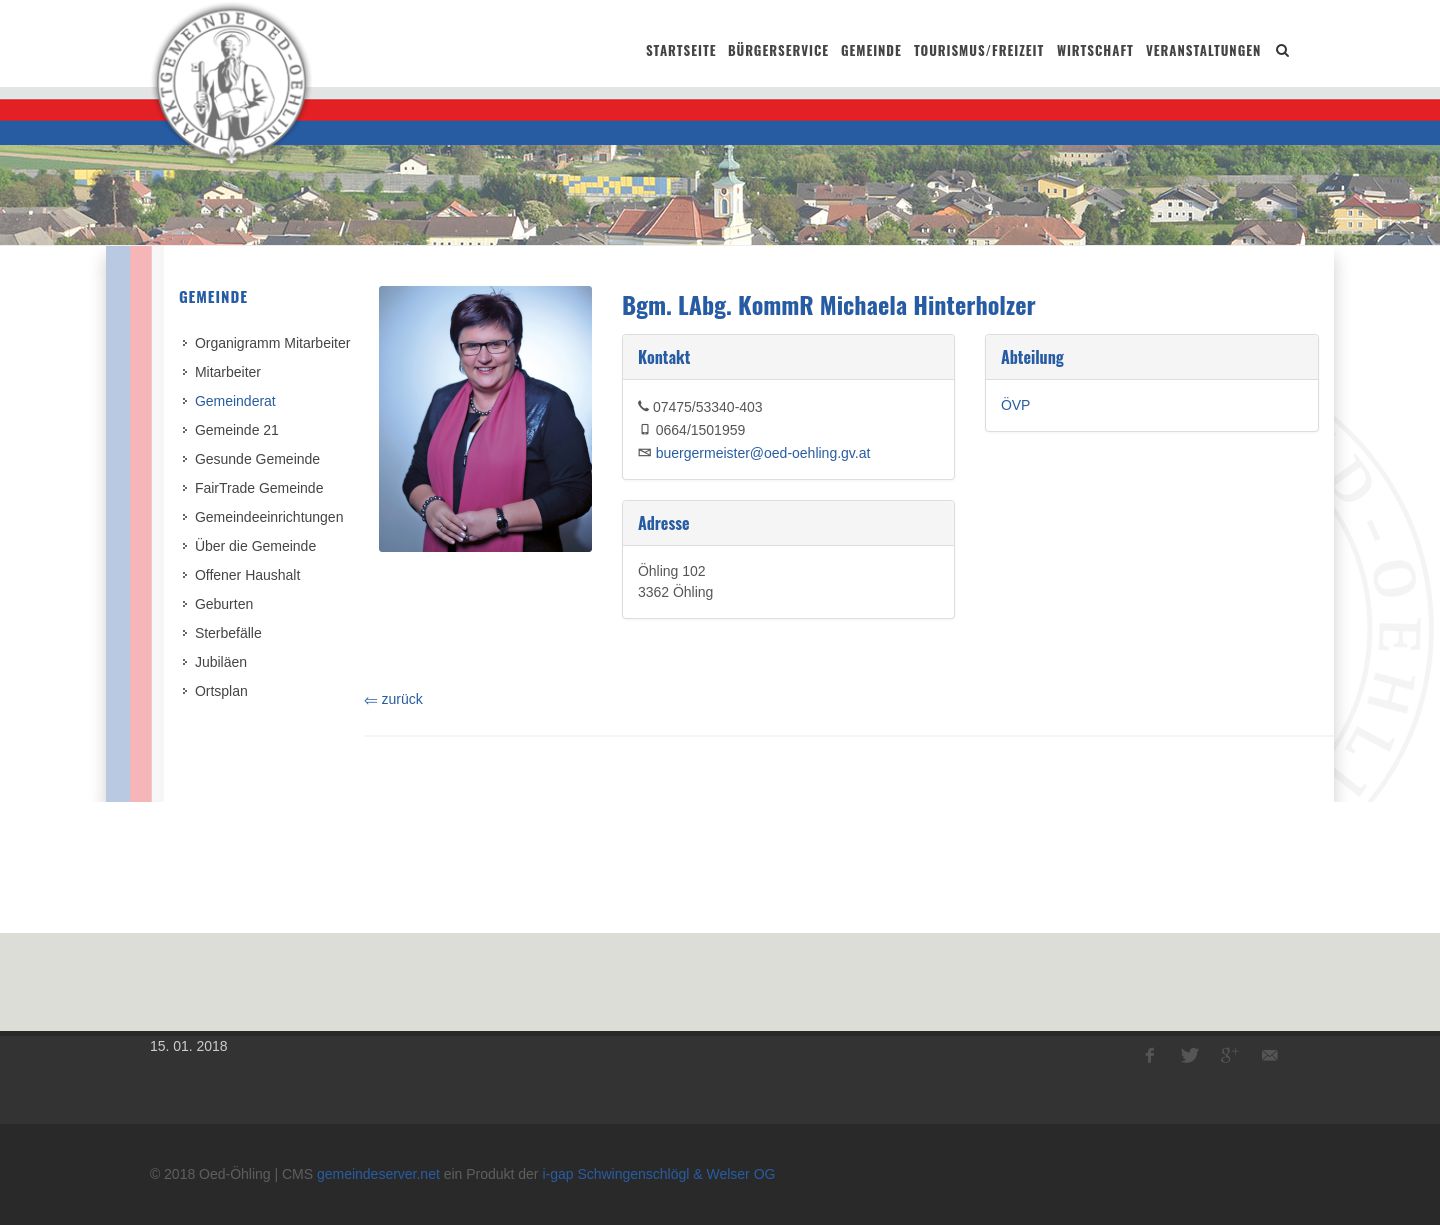Click the Marktgemeinde Oed-Oehling crest logo
The image size is (1440, 1225).
click(231, 84)
